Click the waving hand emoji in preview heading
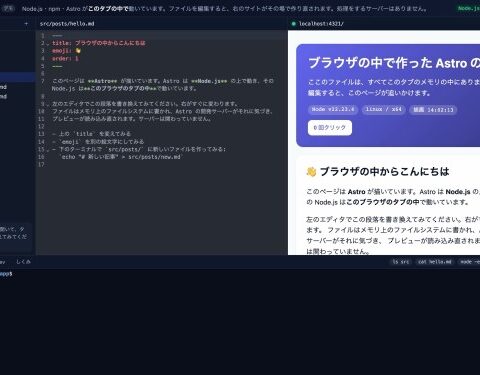480x375 pixels. (311, 172)
